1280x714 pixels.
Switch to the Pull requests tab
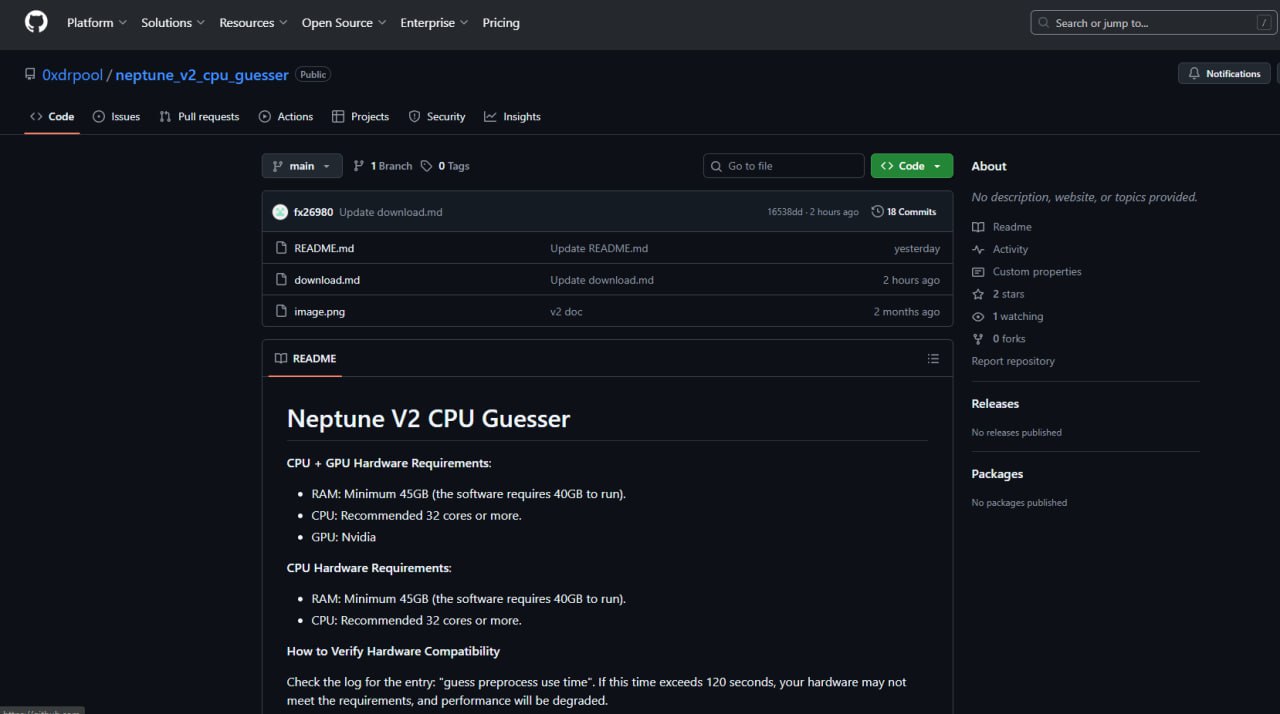coord(199,117)
